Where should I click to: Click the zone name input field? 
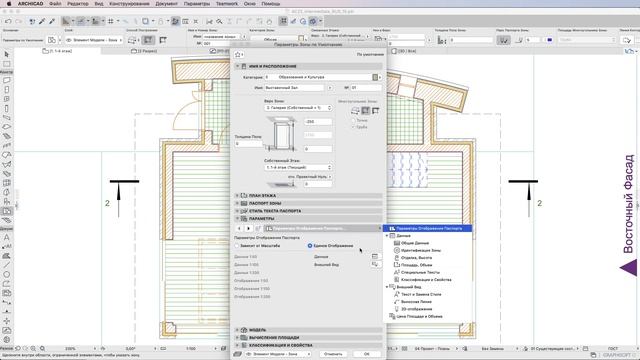(294, 88)
